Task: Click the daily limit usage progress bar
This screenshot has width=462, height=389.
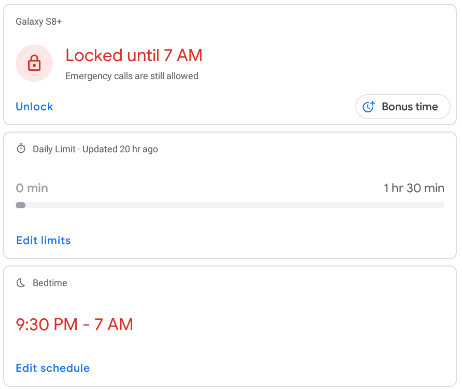Action: [x=230, y=205]
